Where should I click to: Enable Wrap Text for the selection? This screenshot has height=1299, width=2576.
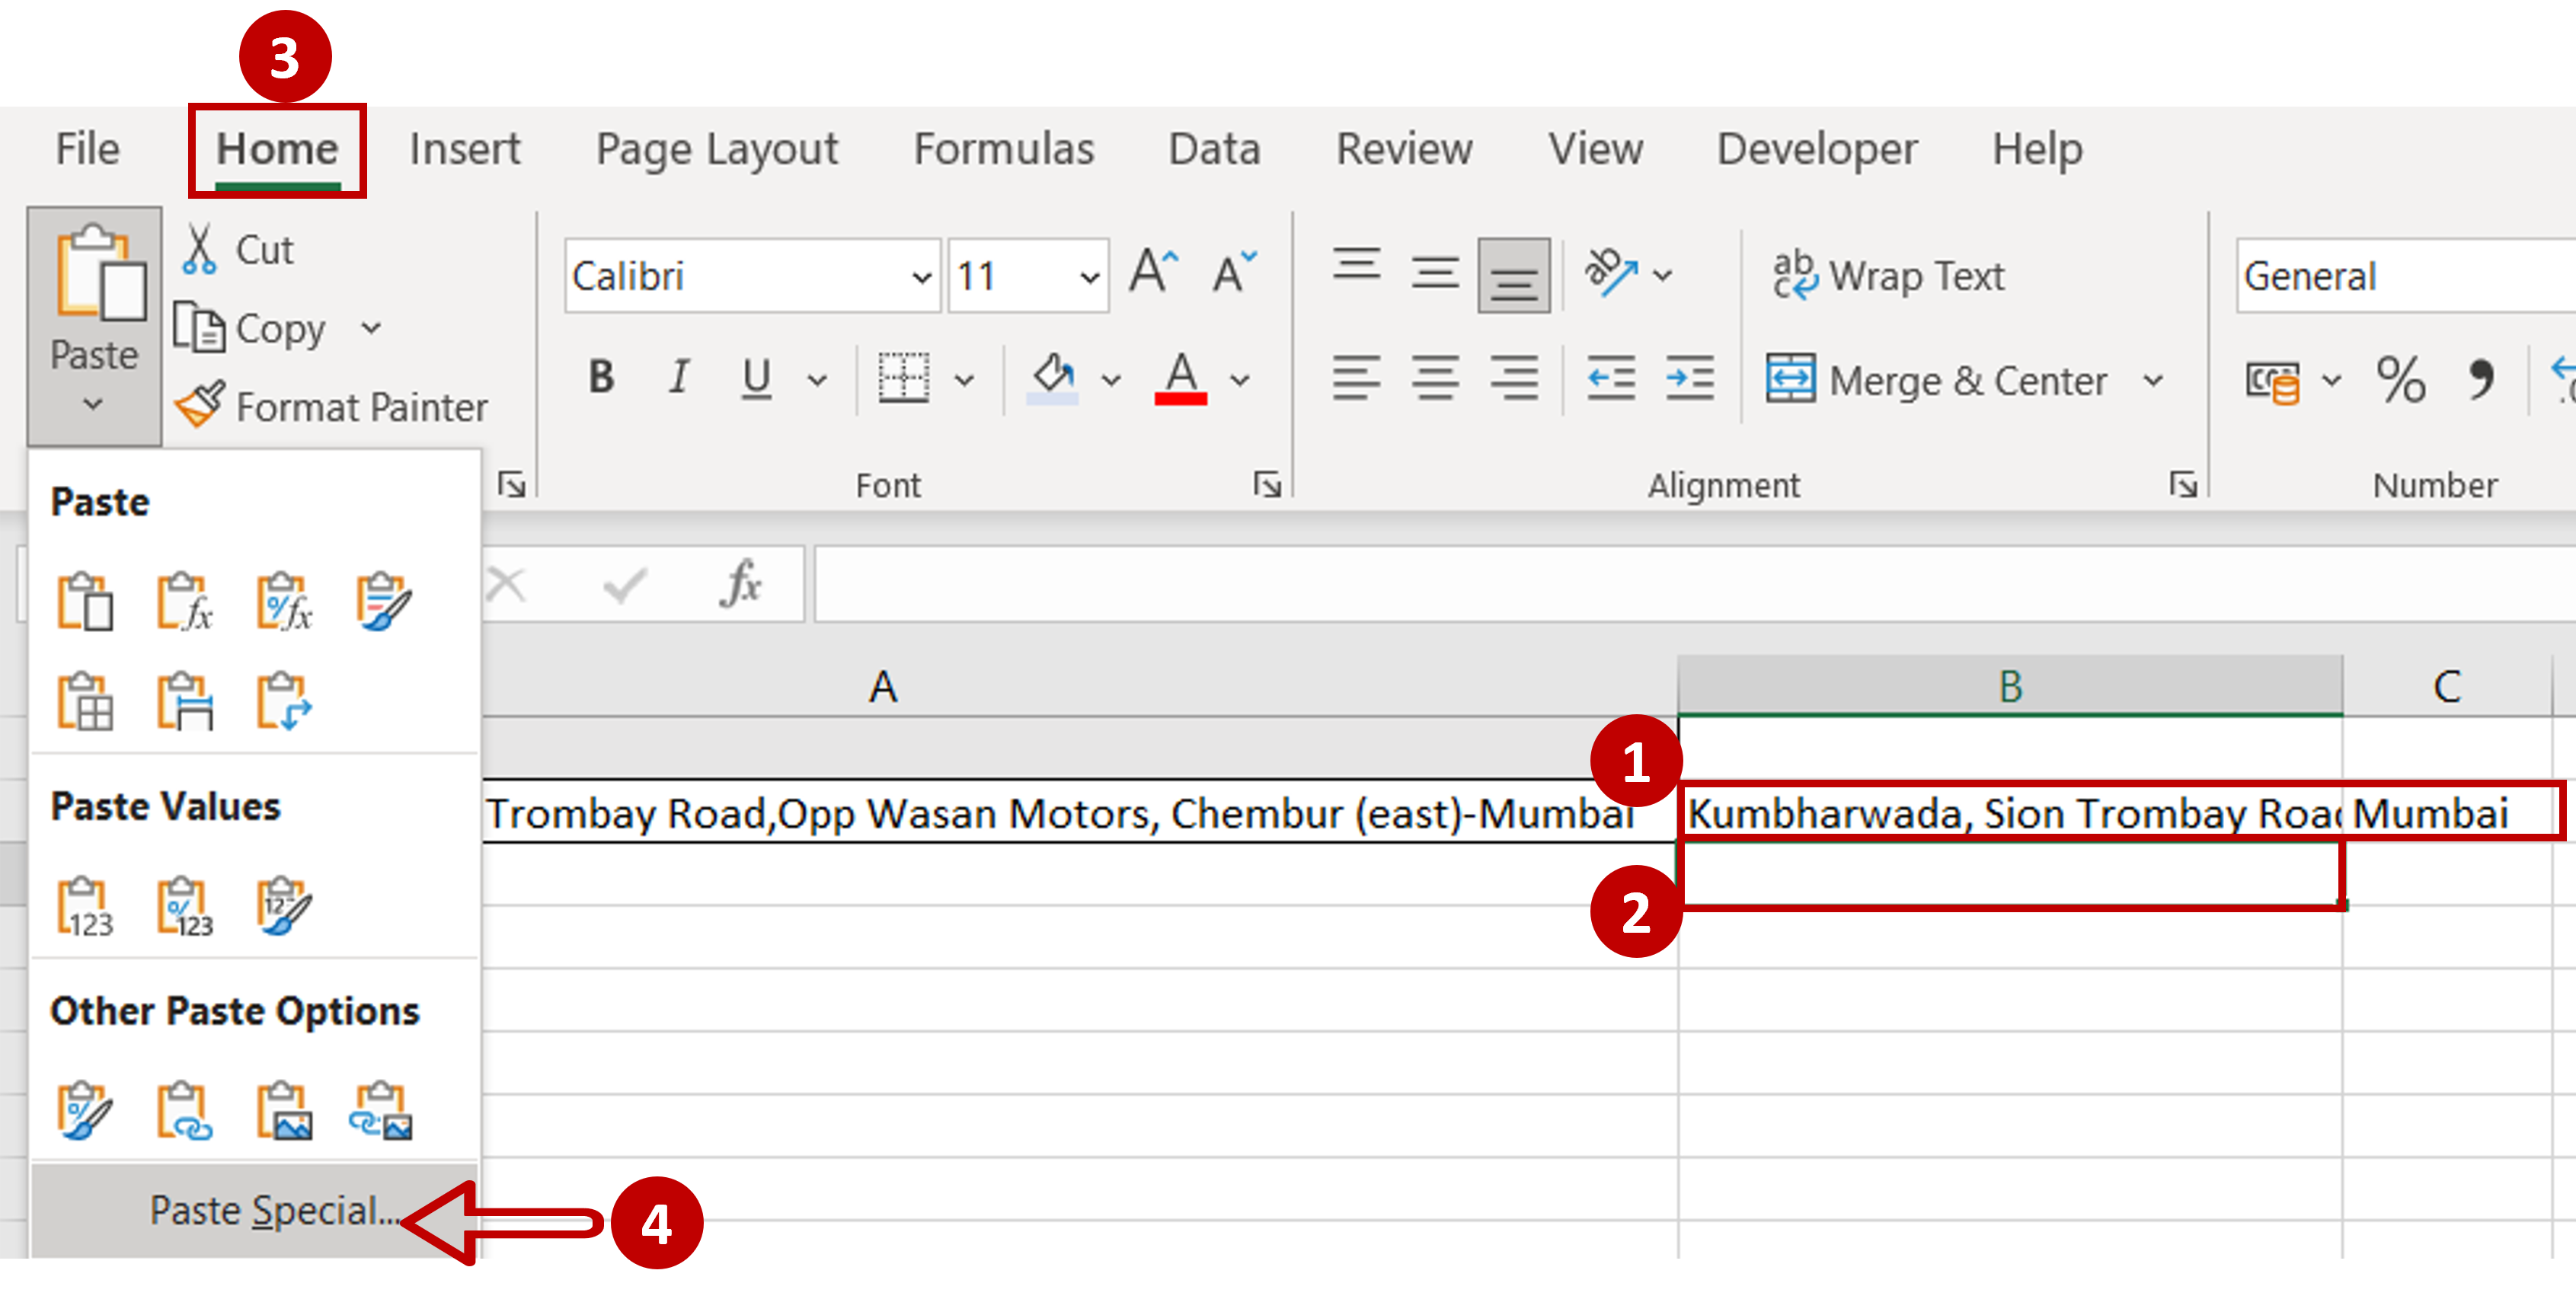(x=1890, y=275)
